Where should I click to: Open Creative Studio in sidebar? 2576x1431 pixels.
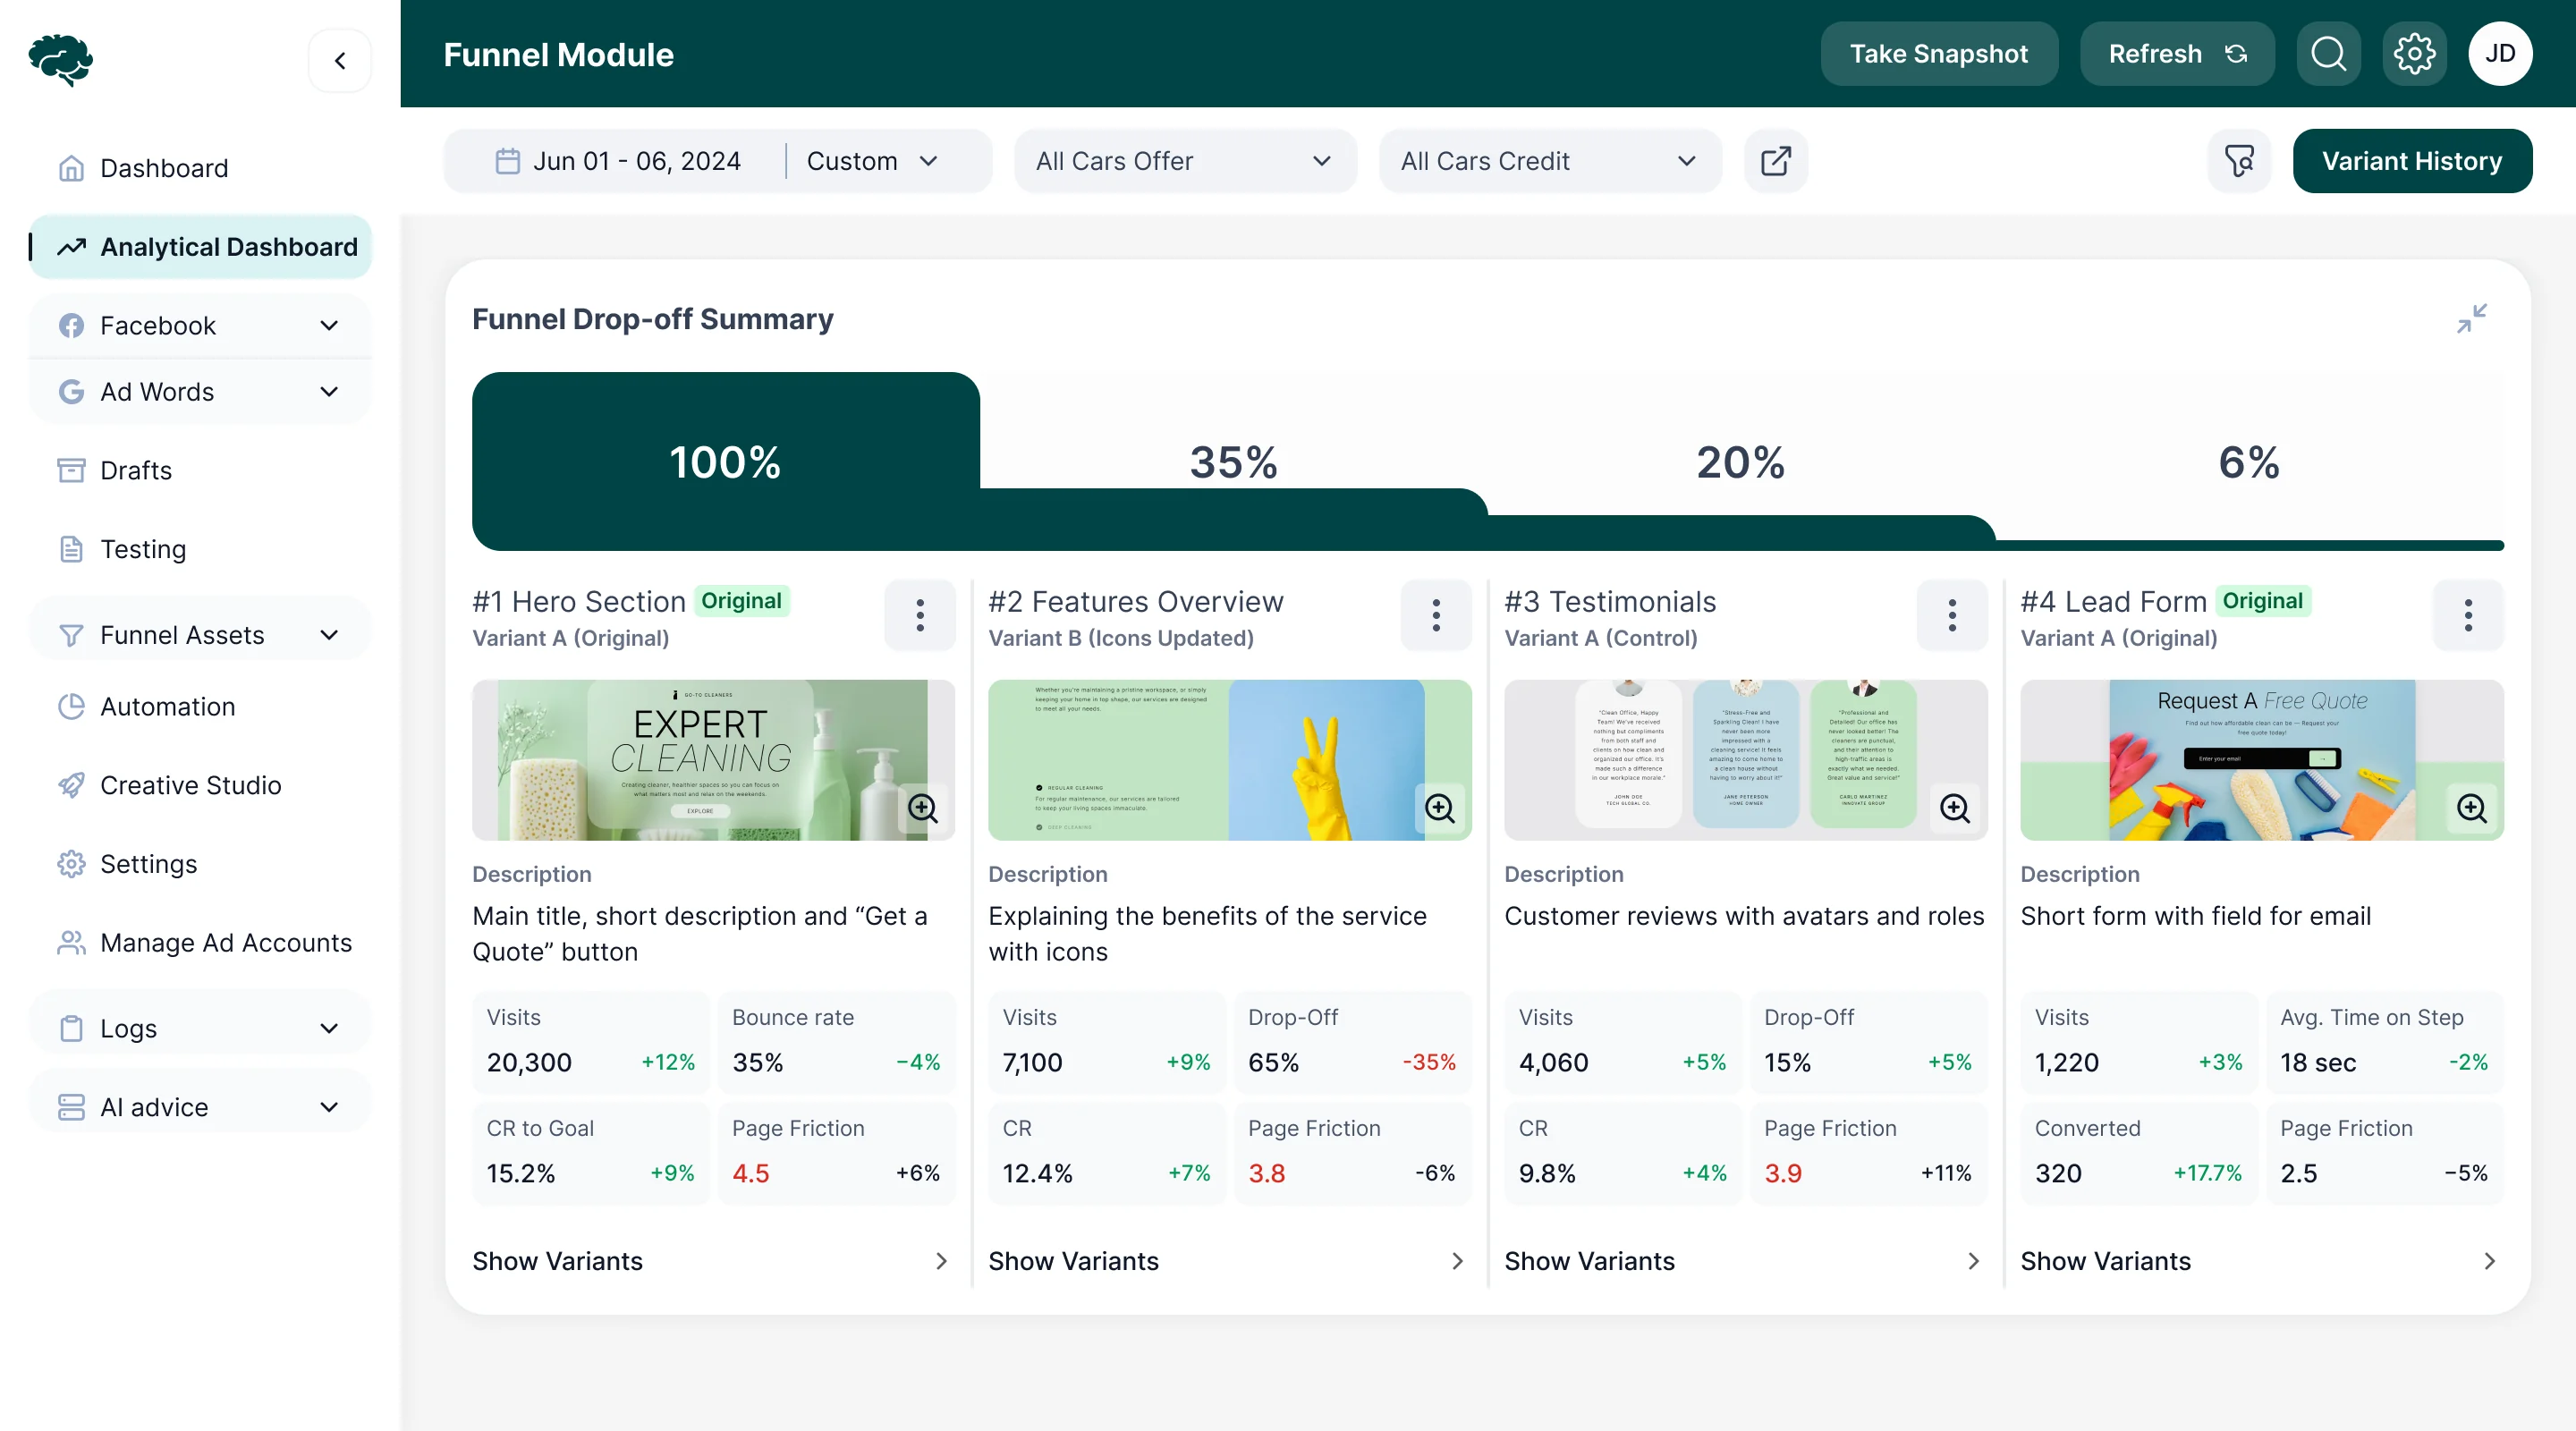coord(200,785)
